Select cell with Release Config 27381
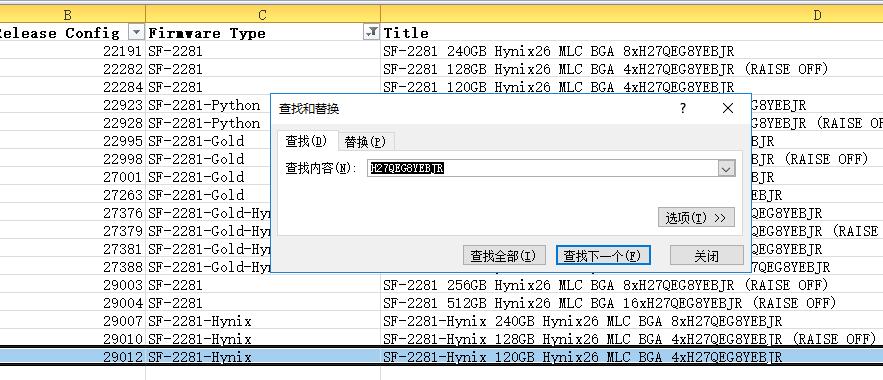This screenshot has width=883, height=380. click(73, 249)
